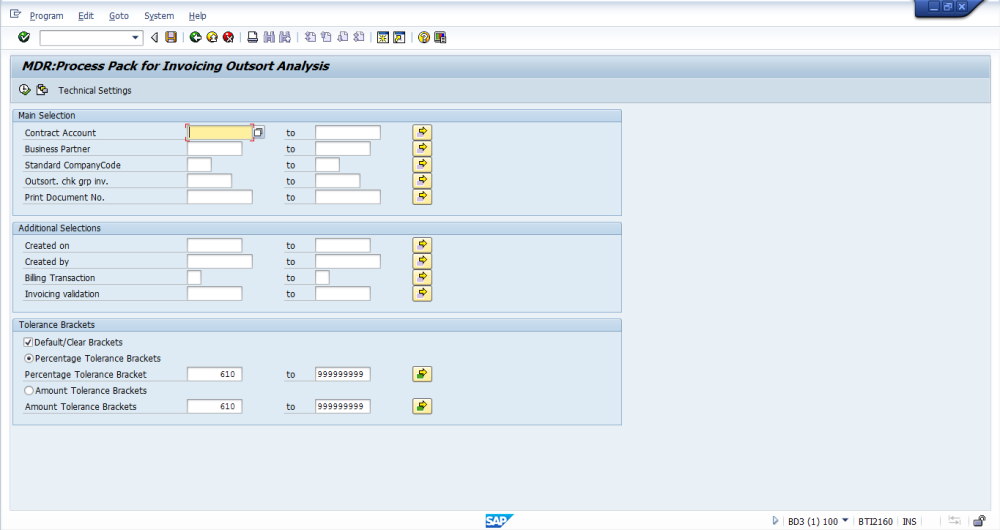Click the Help question mark icon
The height and width of the screenshot is (530, 1000).
click(x=423, y=37)
